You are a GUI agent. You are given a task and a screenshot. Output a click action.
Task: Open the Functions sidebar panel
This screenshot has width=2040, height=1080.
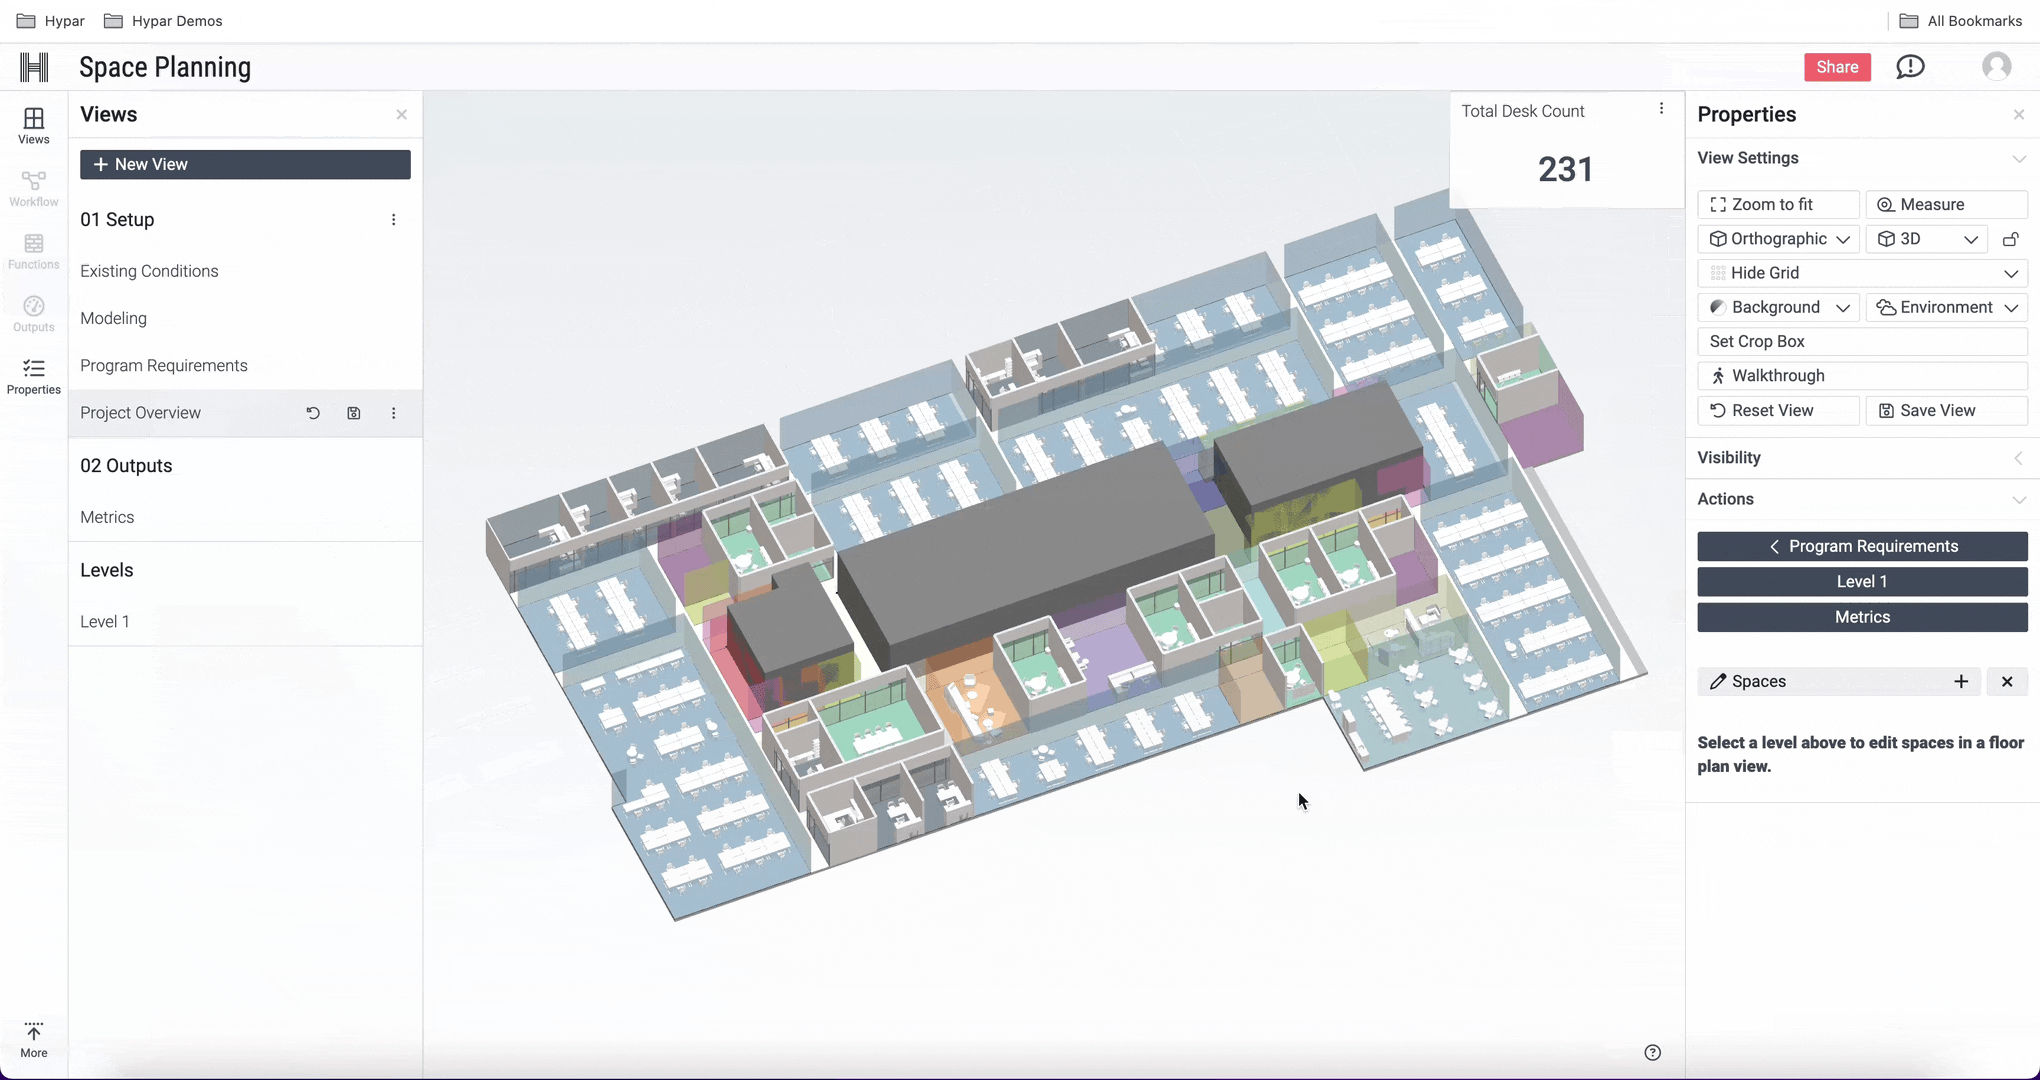coord(33,251)
